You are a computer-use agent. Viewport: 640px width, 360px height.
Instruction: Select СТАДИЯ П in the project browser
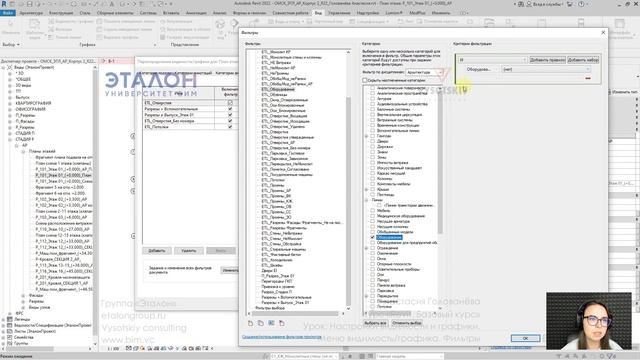[25, 133]
